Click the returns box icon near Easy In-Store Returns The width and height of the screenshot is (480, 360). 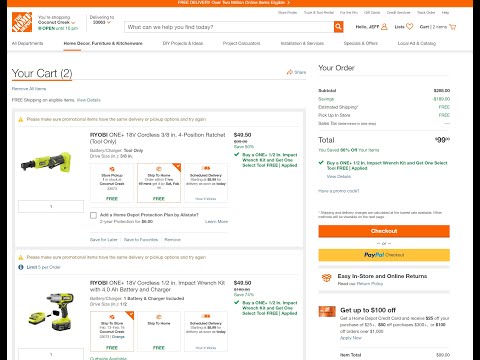[x=327, y=278]
